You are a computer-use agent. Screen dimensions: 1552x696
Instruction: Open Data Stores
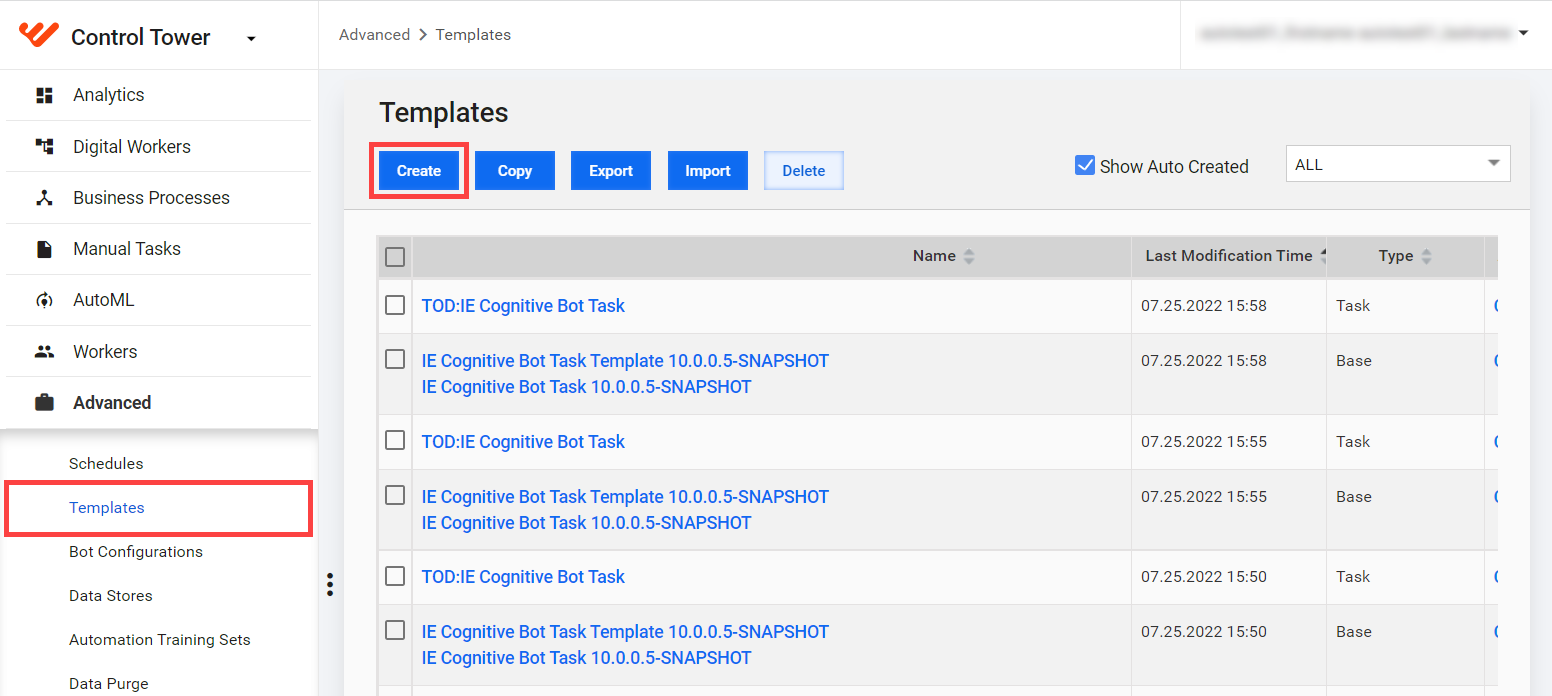pos(111,596)
